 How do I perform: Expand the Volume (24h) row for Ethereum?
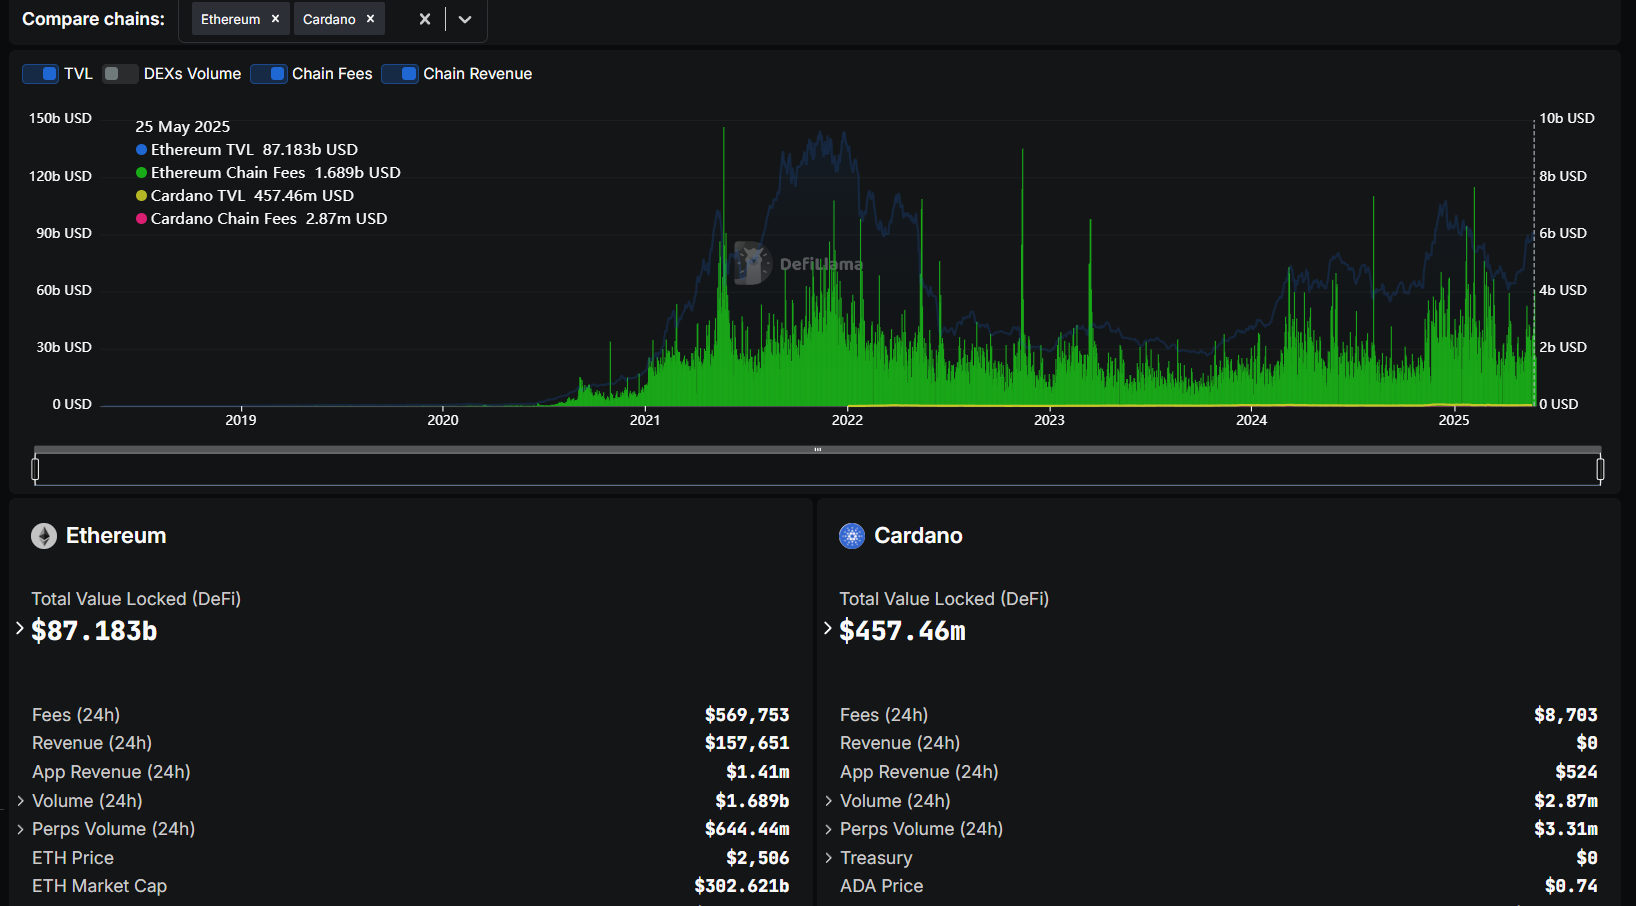pos(21,800)
